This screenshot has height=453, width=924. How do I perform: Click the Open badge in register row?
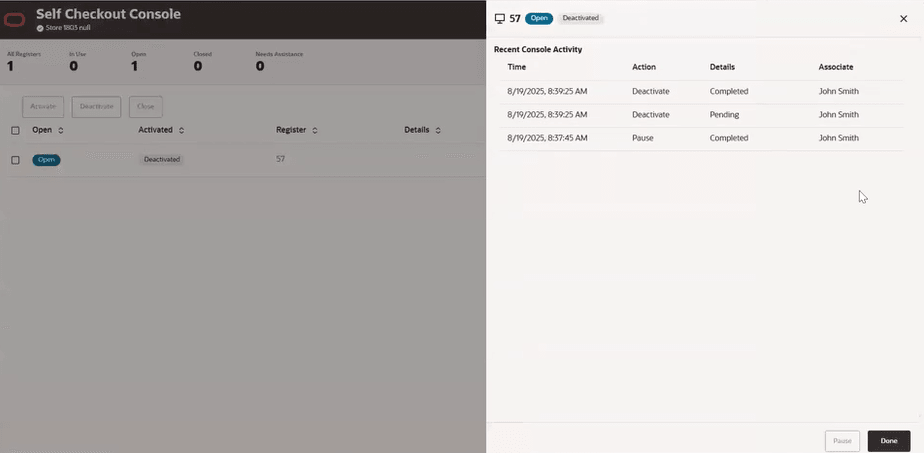(46, 160)
